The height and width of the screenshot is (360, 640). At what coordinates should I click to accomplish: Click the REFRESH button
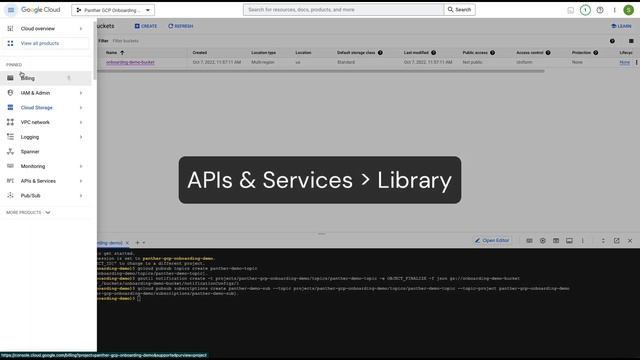pos(181,26)
